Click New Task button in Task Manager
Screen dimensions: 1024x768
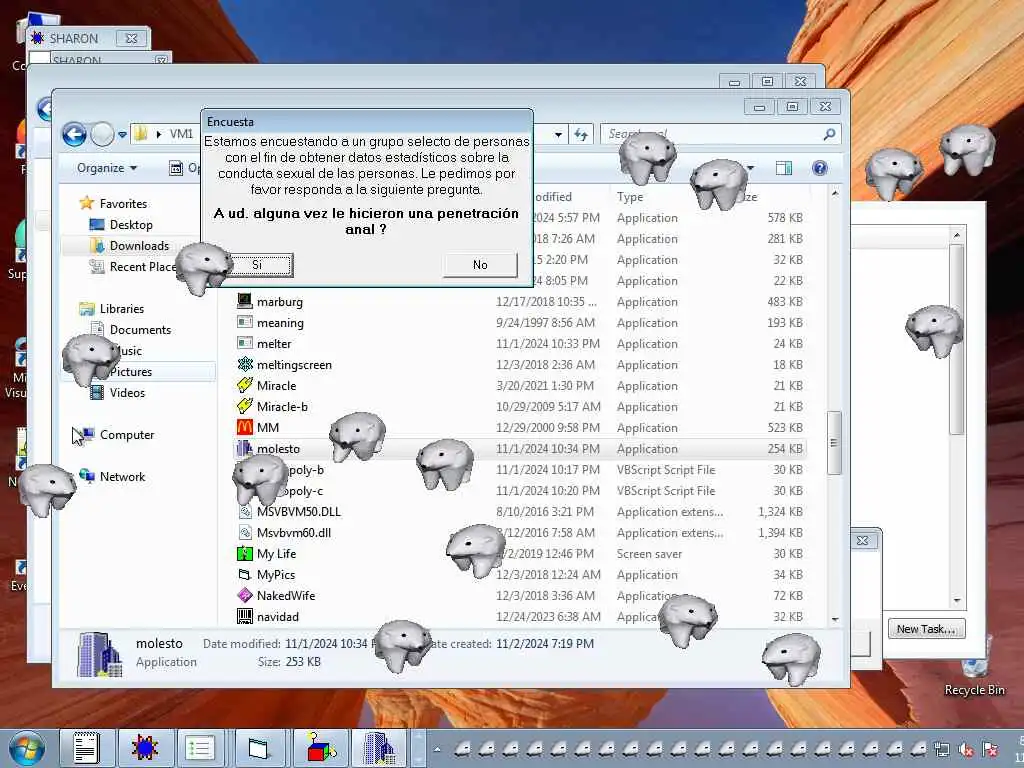pyautogui.click(x=926, y=629)
